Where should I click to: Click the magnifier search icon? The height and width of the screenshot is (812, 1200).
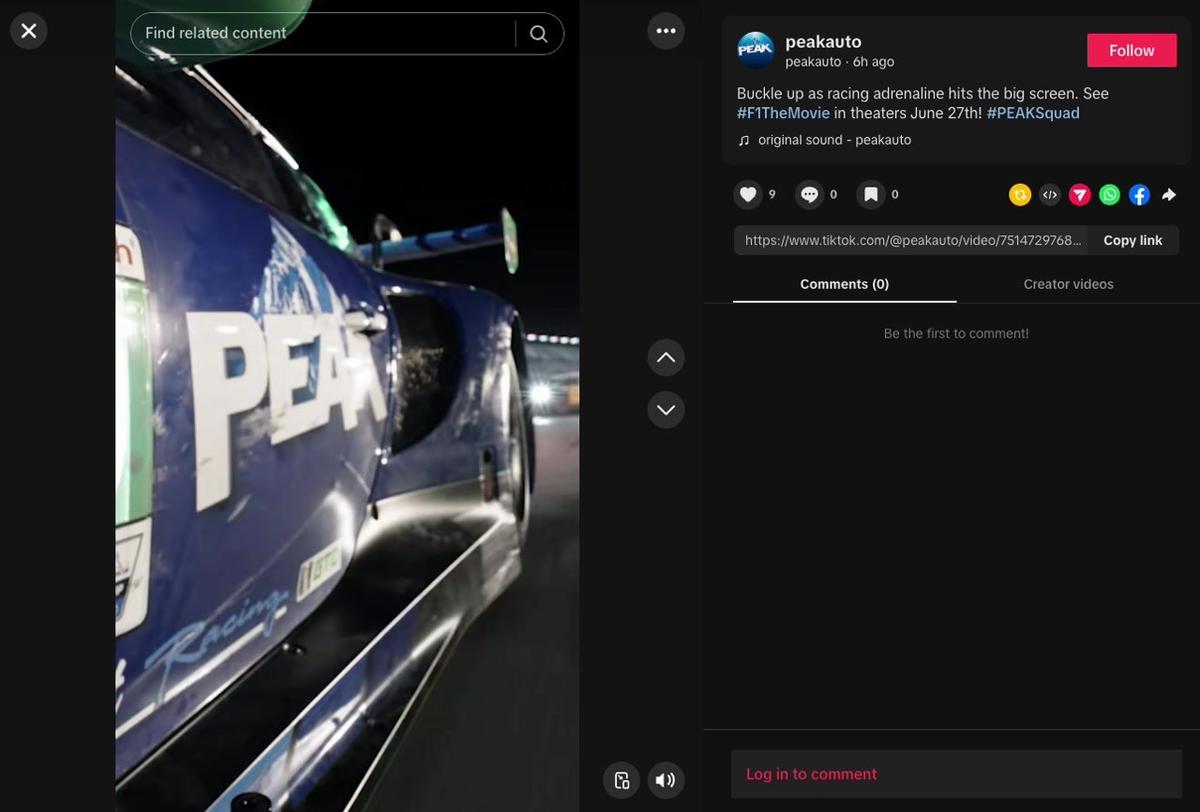[539, 34]
